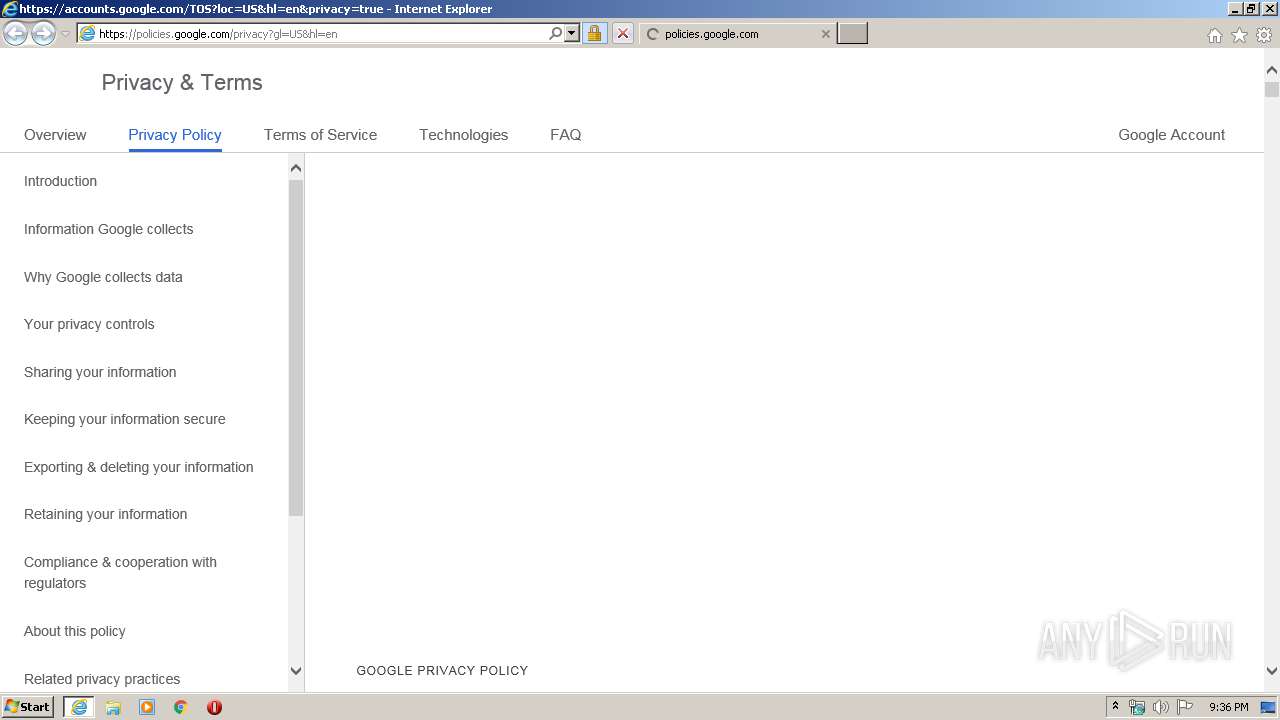Click the security lock icon
The width and height of the screenshot is (1280, 720).
[594, 33]
